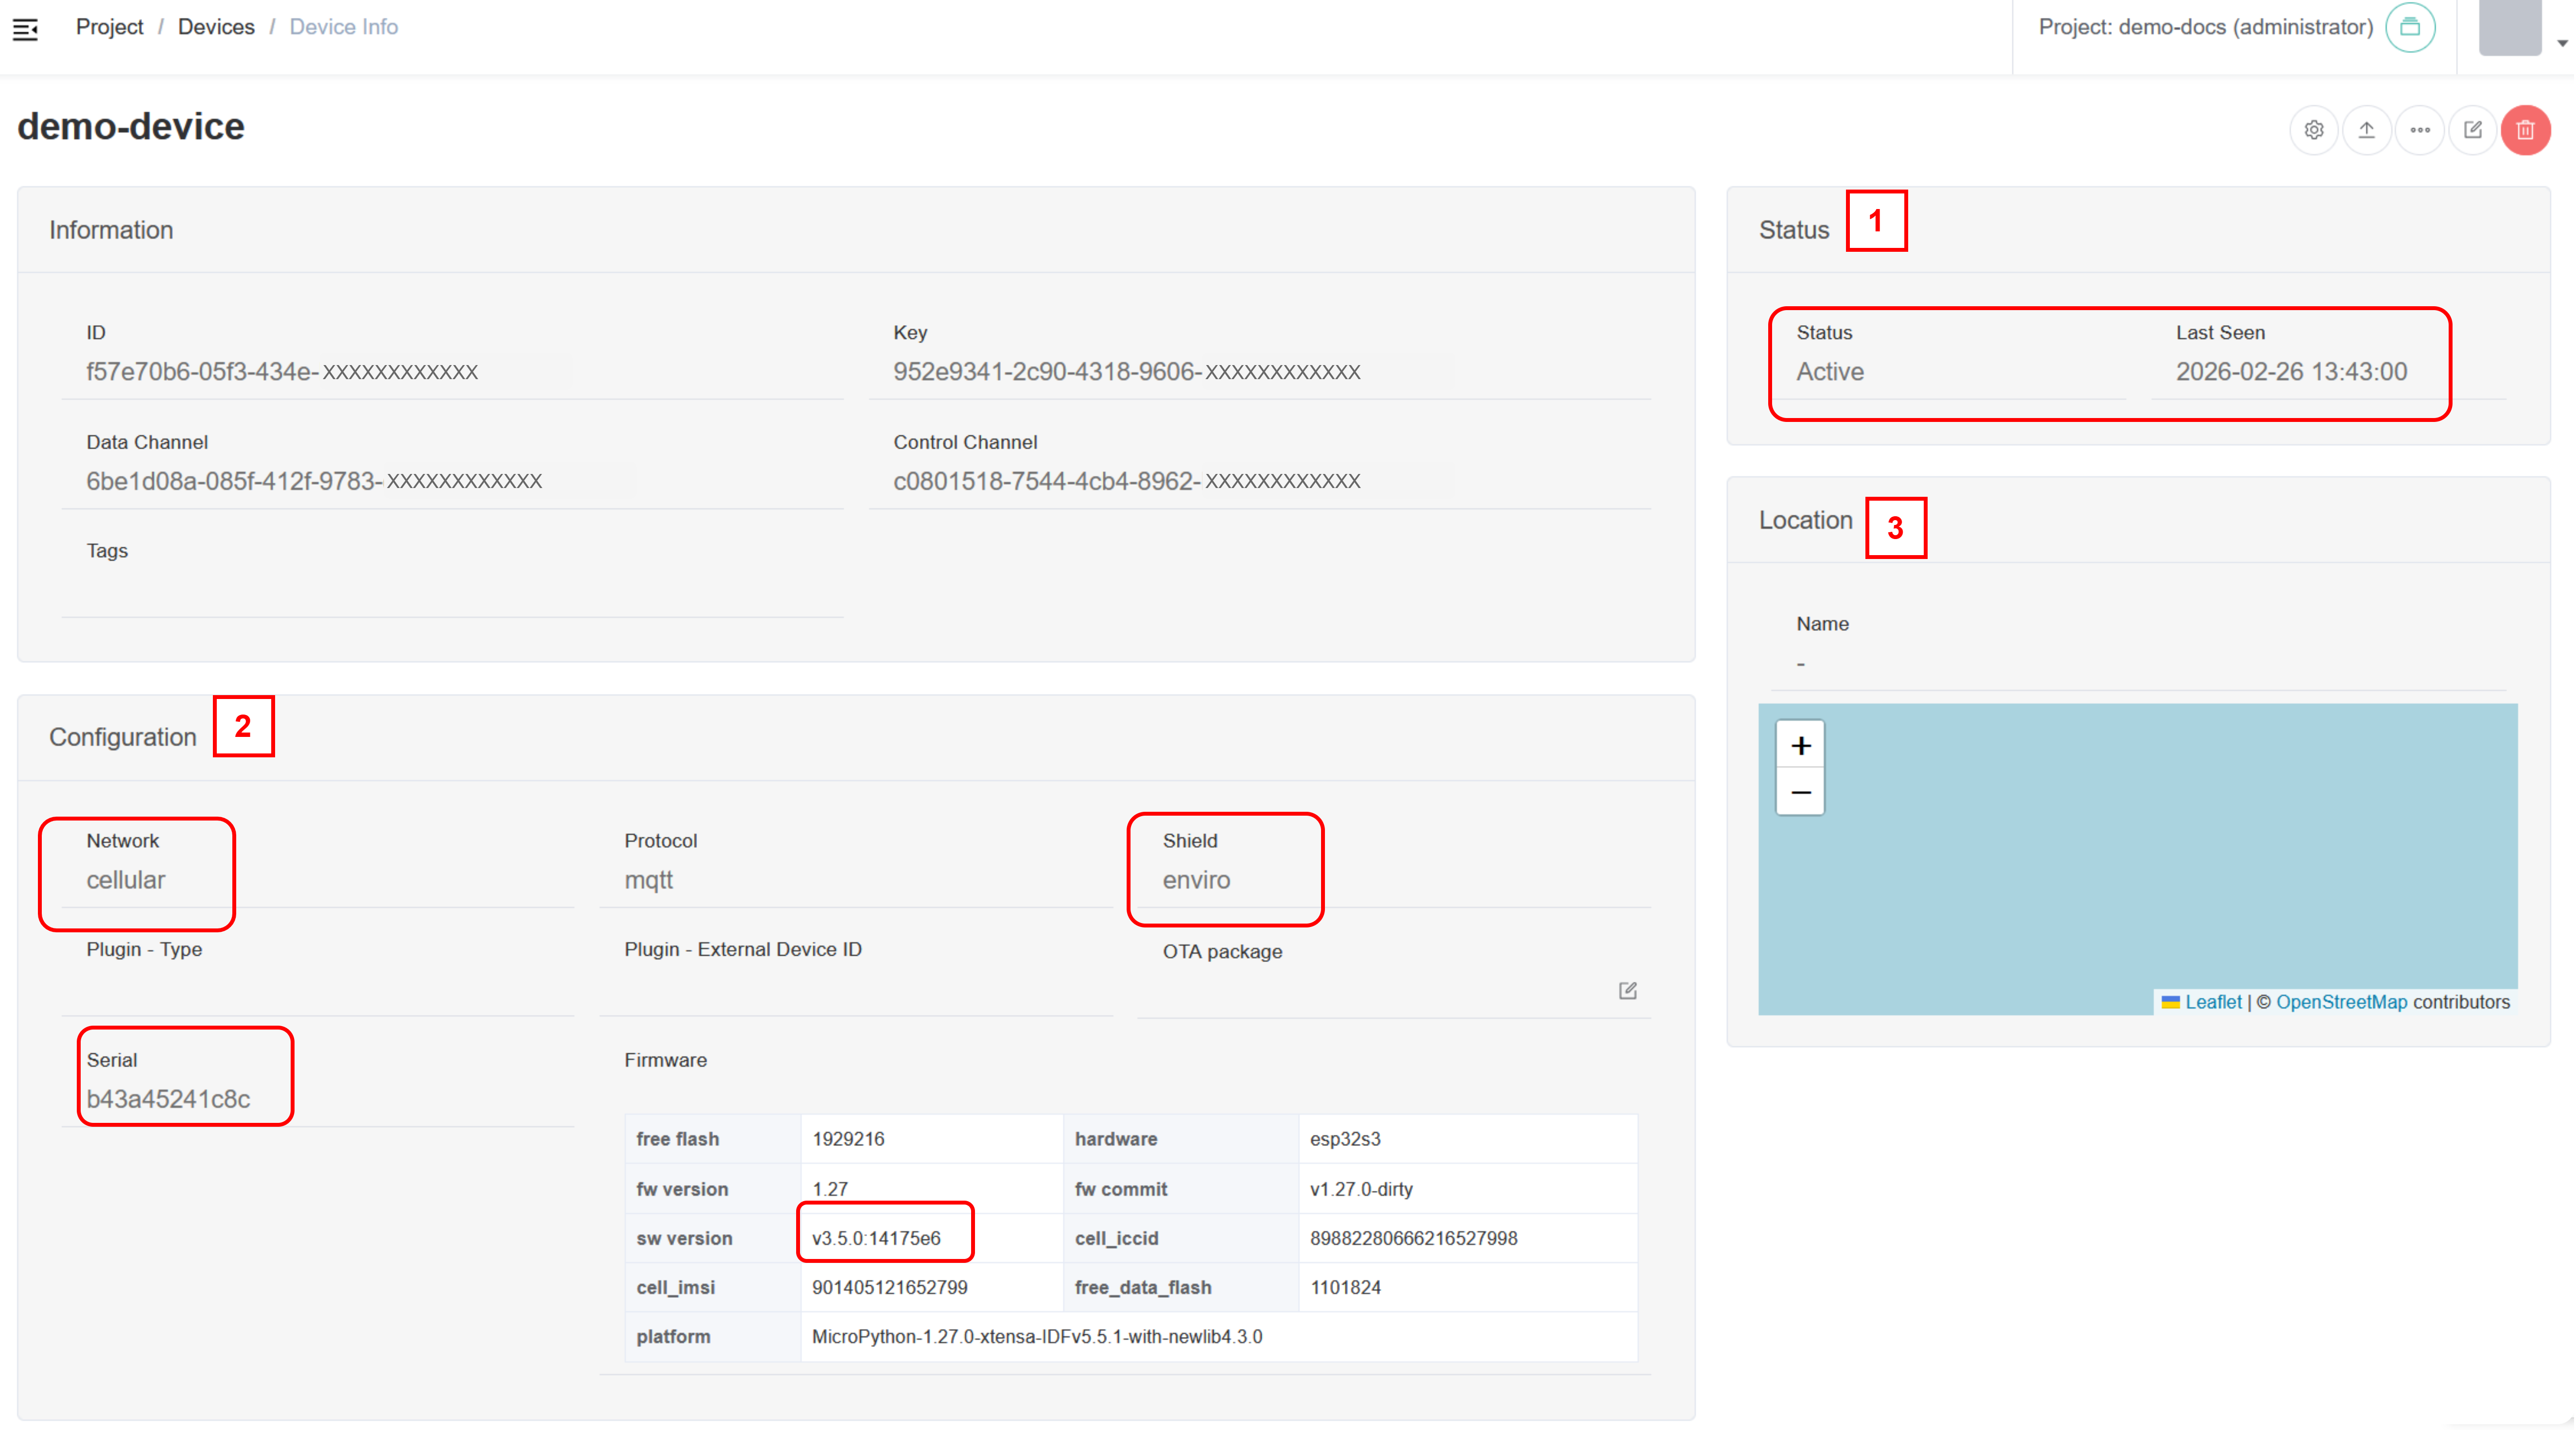Delete the device via the red trash icon
This screenshot has width=2576, height=1433.
coord(2526,129)
